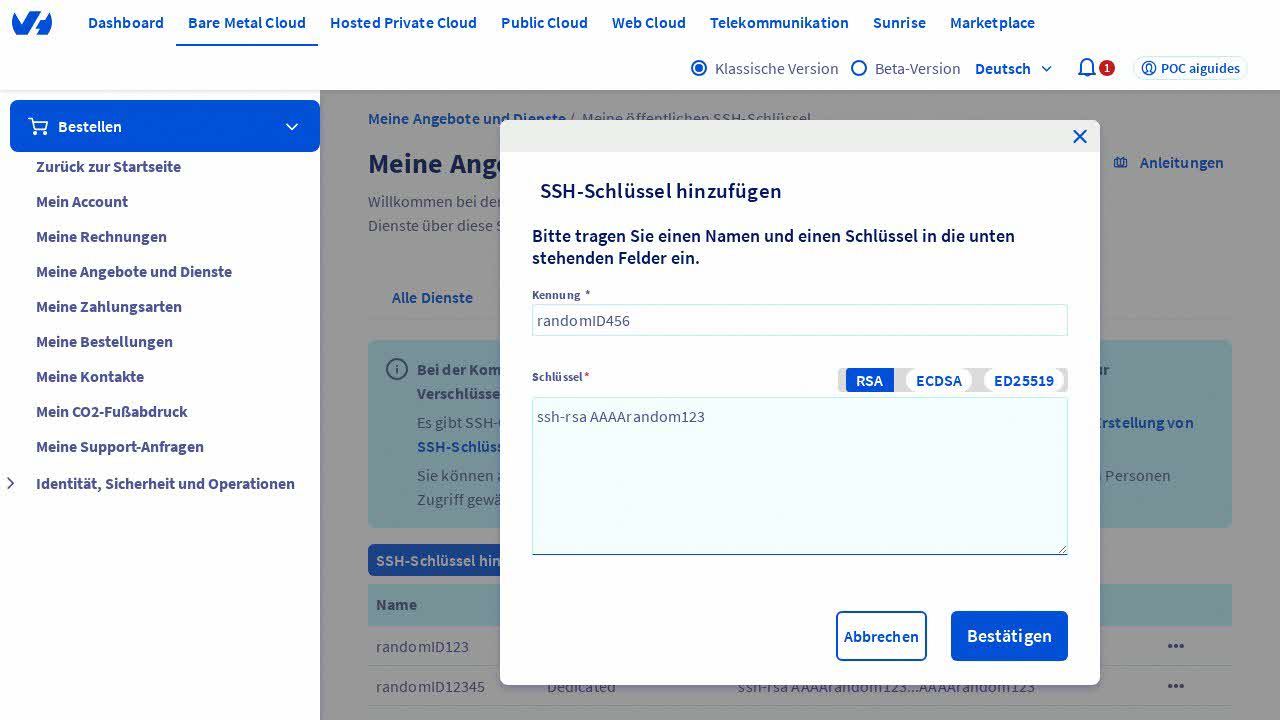
Task: Select the ECDSA key type
Action: [938, 380]
